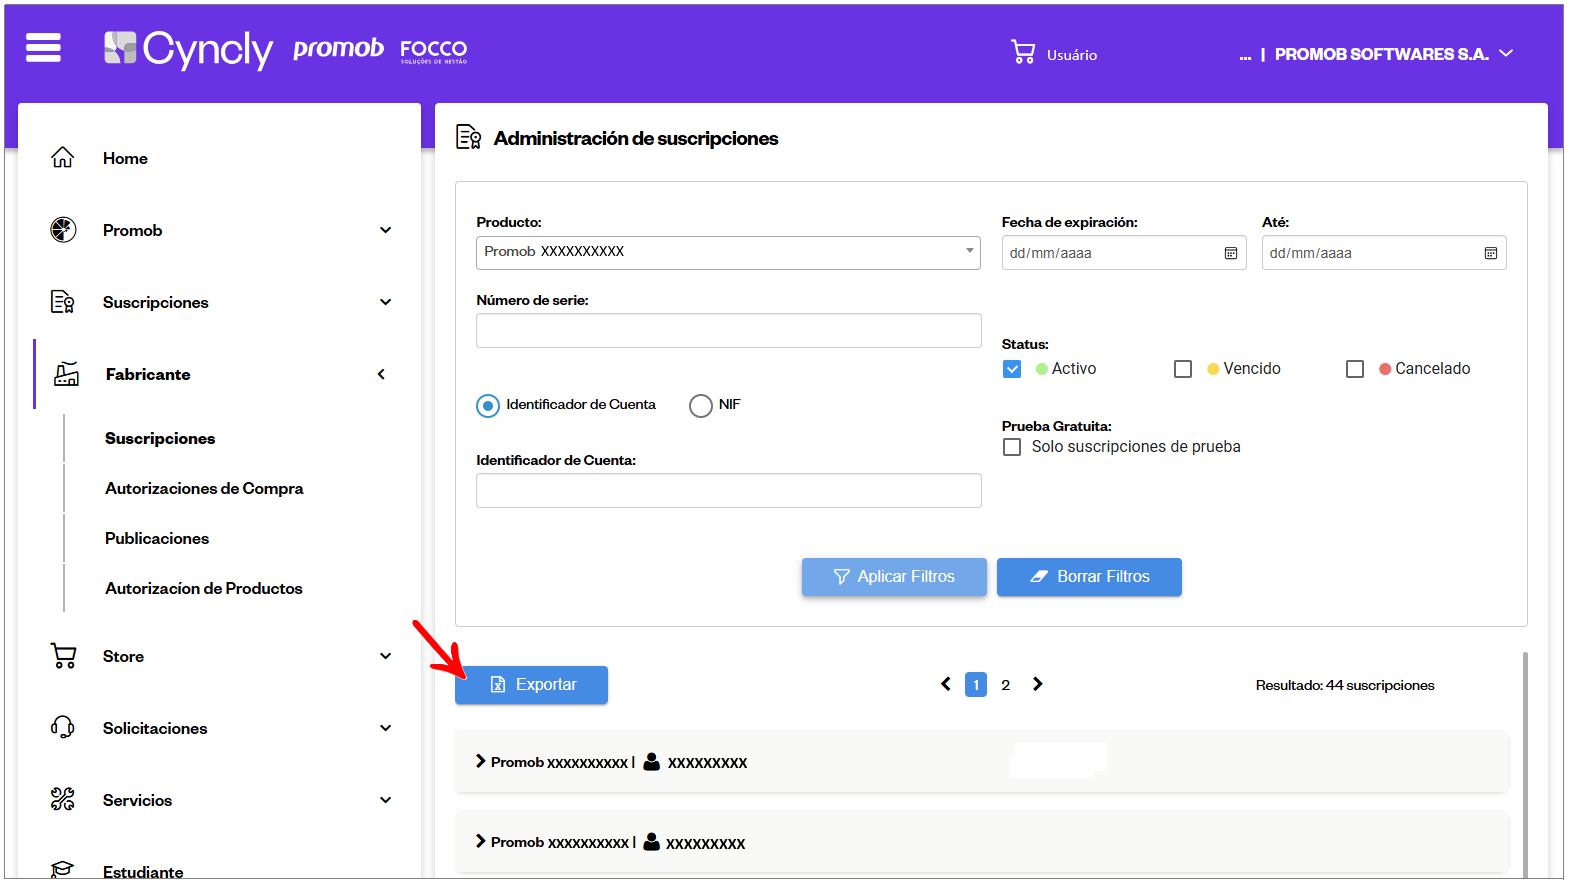Expand the first Promob subscription row
1569x884 pixels.
coord(481,761)
